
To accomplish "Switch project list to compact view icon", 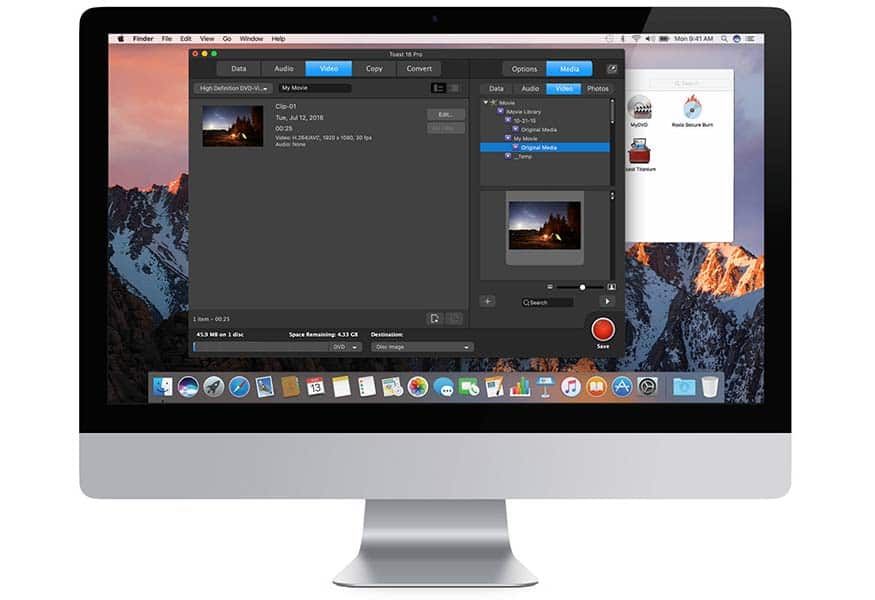I will point(454,88).
